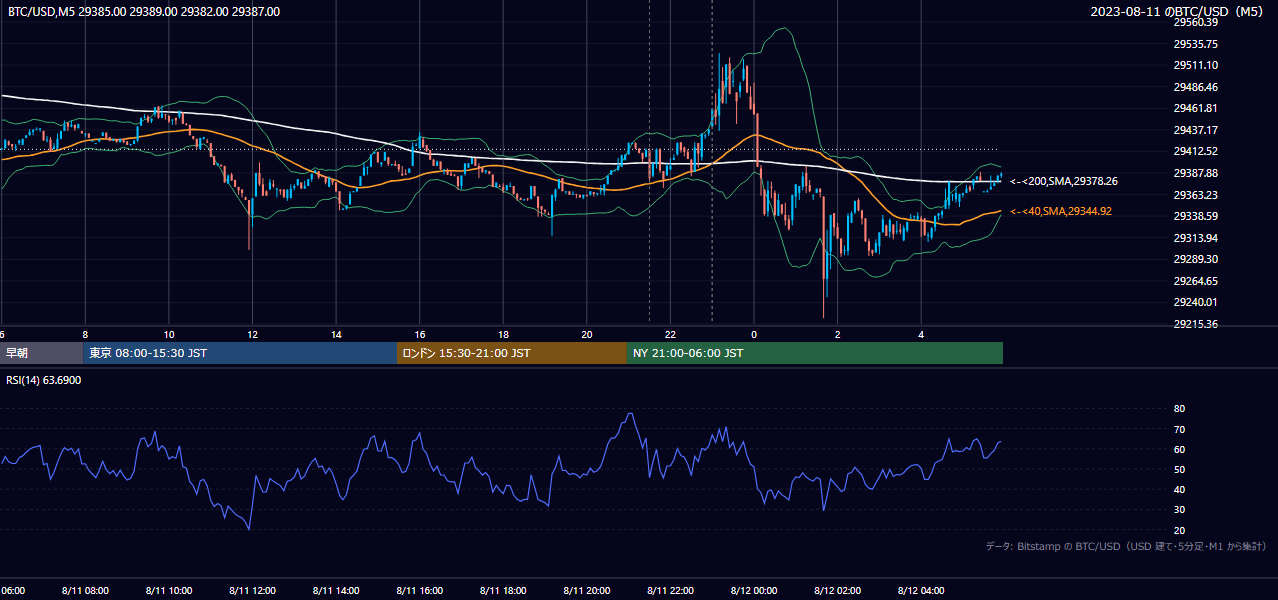Click the 8/12 00:00 date label
The image size is (1278, 600).
click(x=754, y=591)
